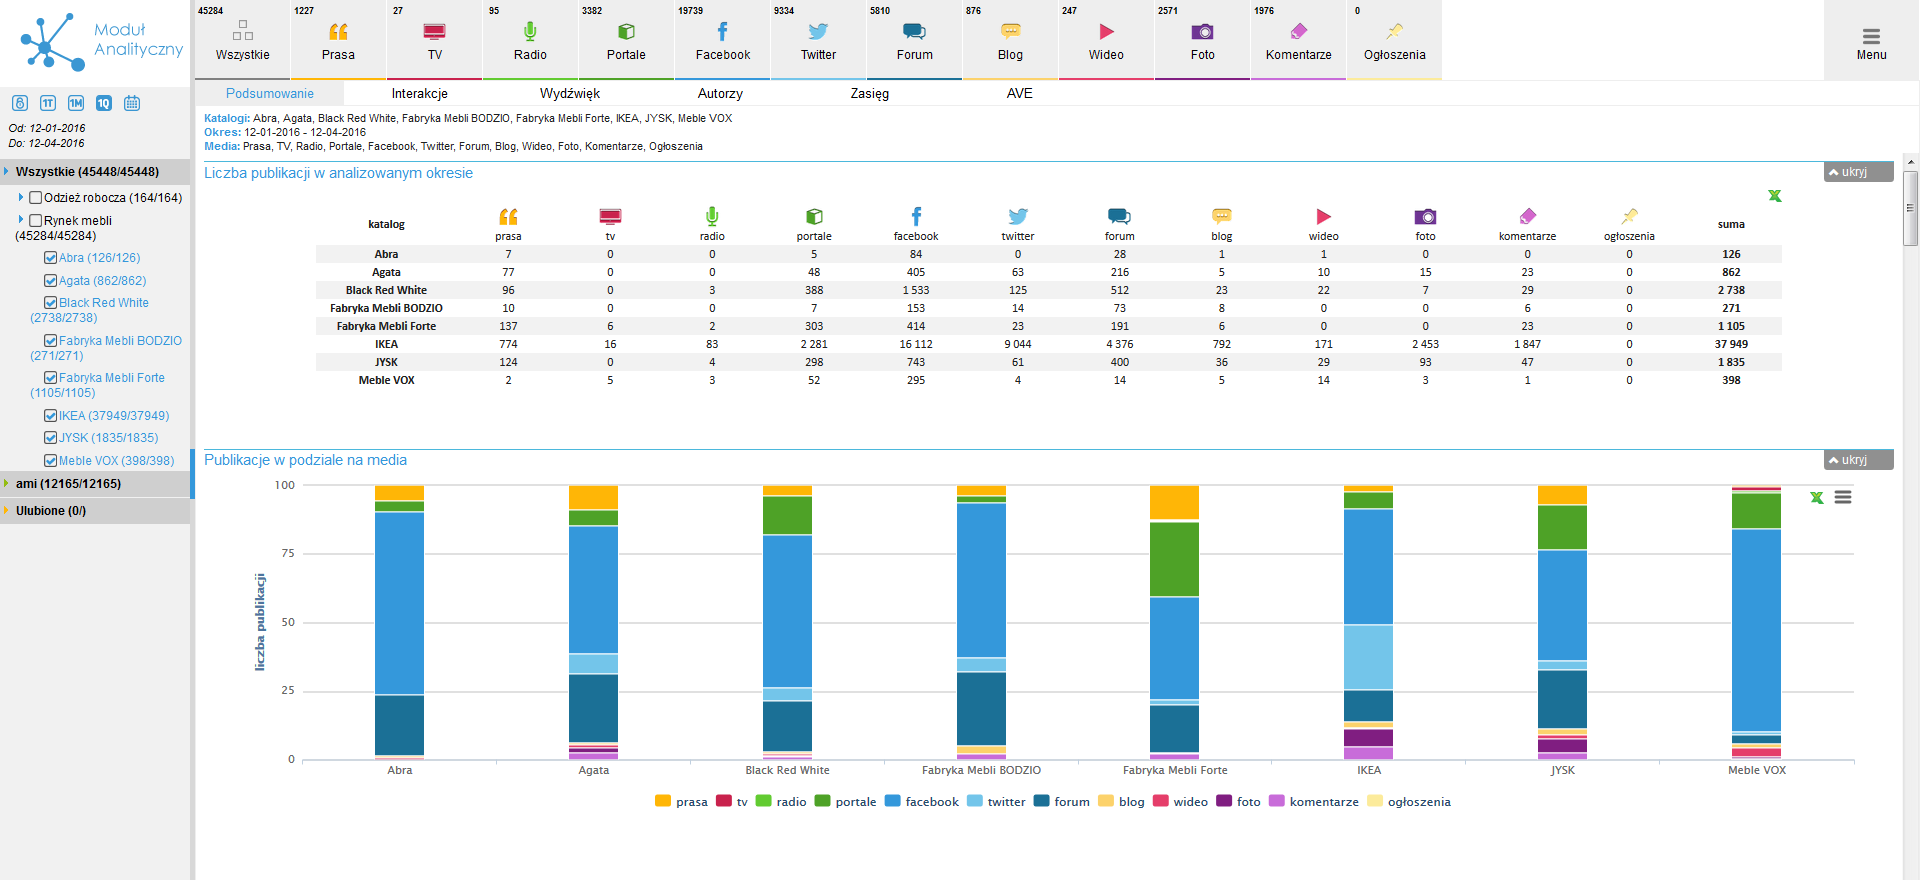Image resolution: width=1920 pixels, height=880 pixels.
Task: Toggle forum series in chart legend
Action: [x=1062, y=802]
